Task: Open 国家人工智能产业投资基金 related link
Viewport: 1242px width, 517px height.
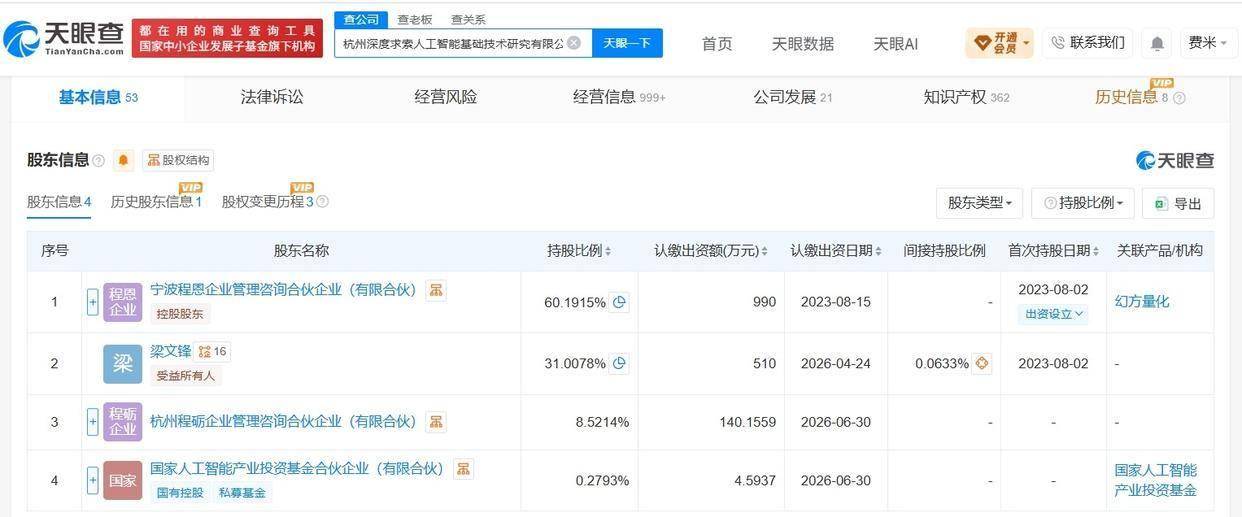Action: 1156,480
